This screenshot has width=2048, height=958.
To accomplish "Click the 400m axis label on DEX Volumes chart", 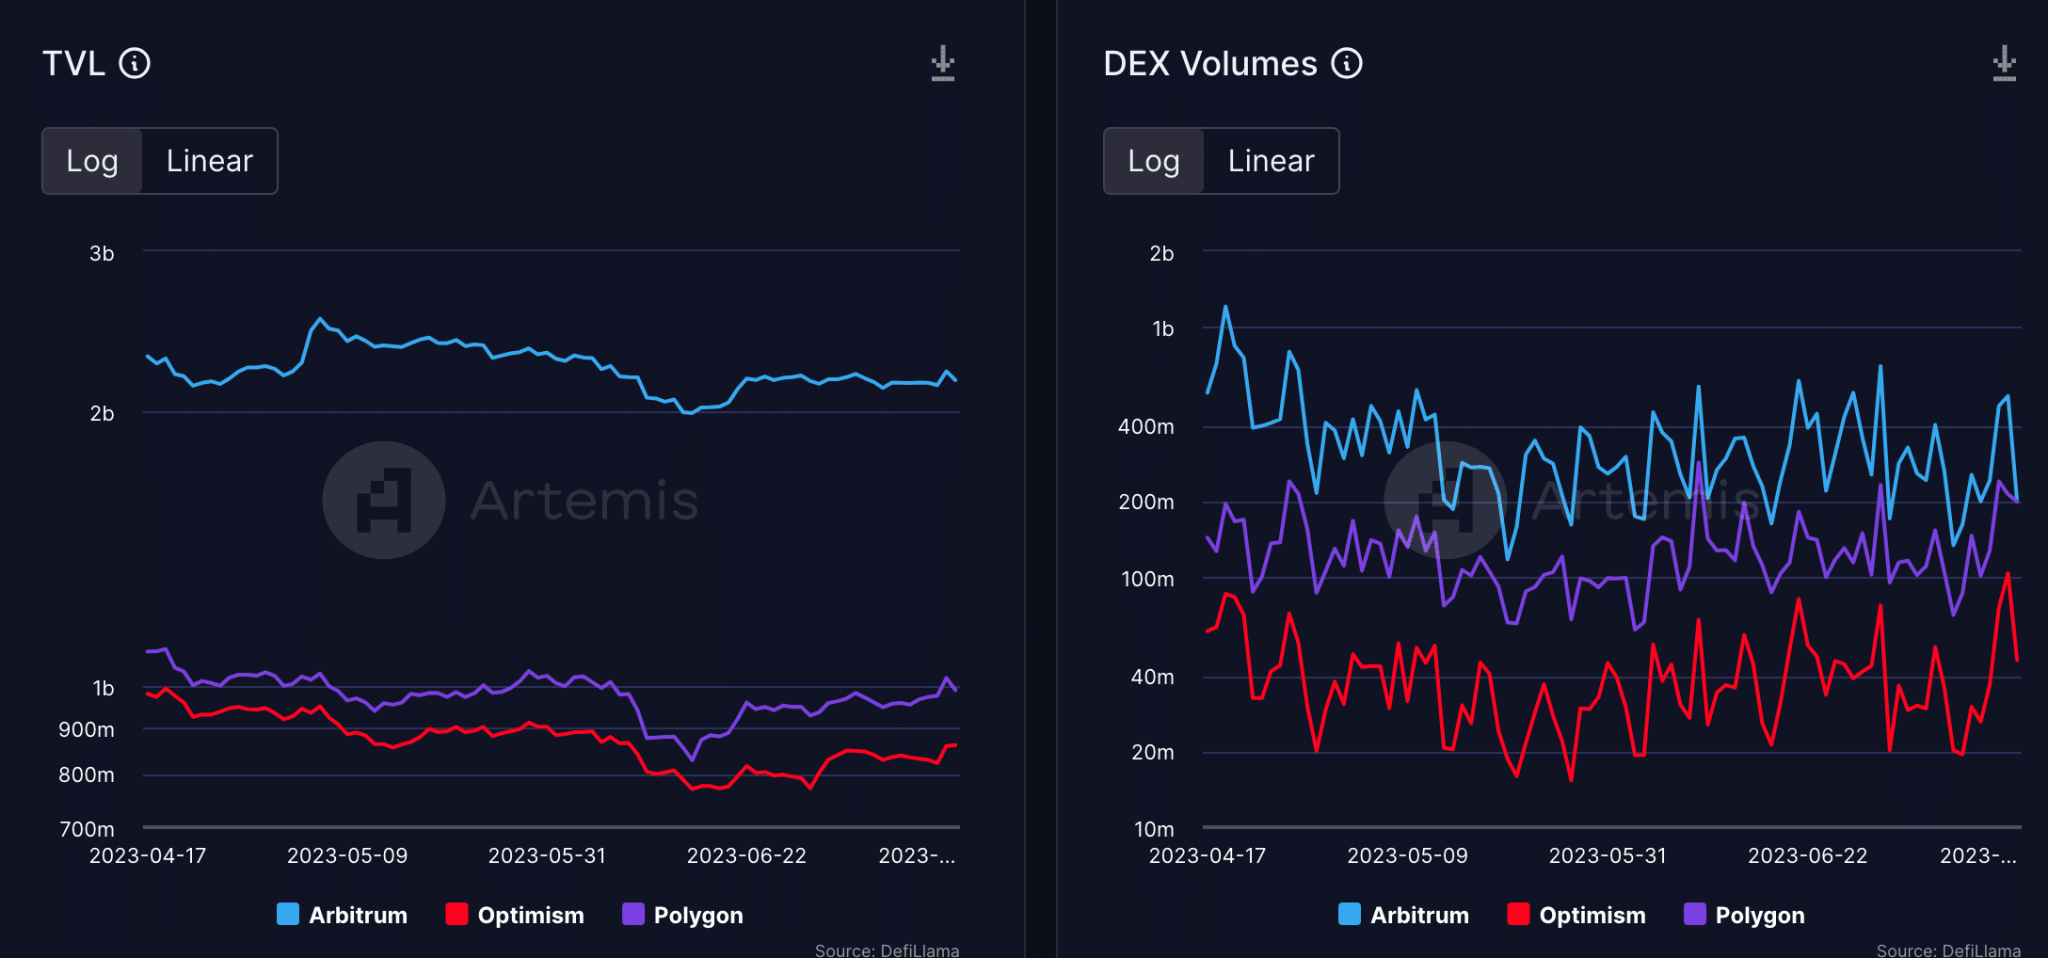I will [x=1146, y=427].
